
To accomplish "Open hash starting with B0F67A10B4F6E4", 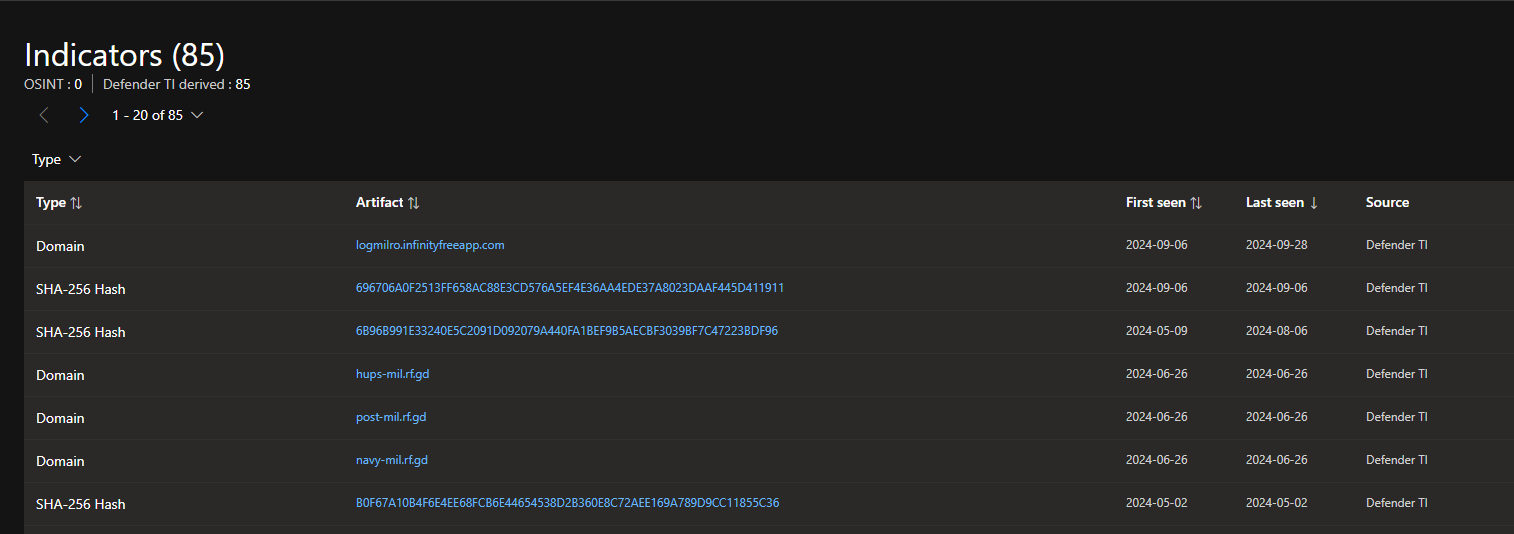I will pyautogui.click(x=567, y=503).
